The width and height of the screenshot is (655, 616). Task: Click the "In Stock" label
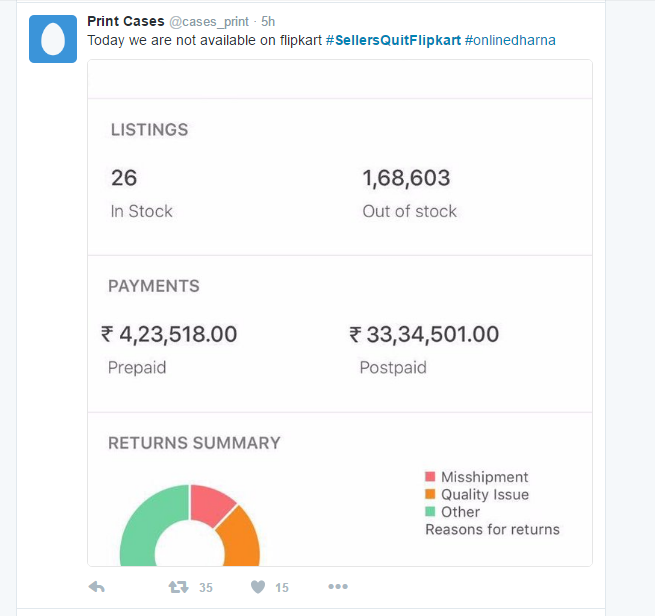(142, 211)
